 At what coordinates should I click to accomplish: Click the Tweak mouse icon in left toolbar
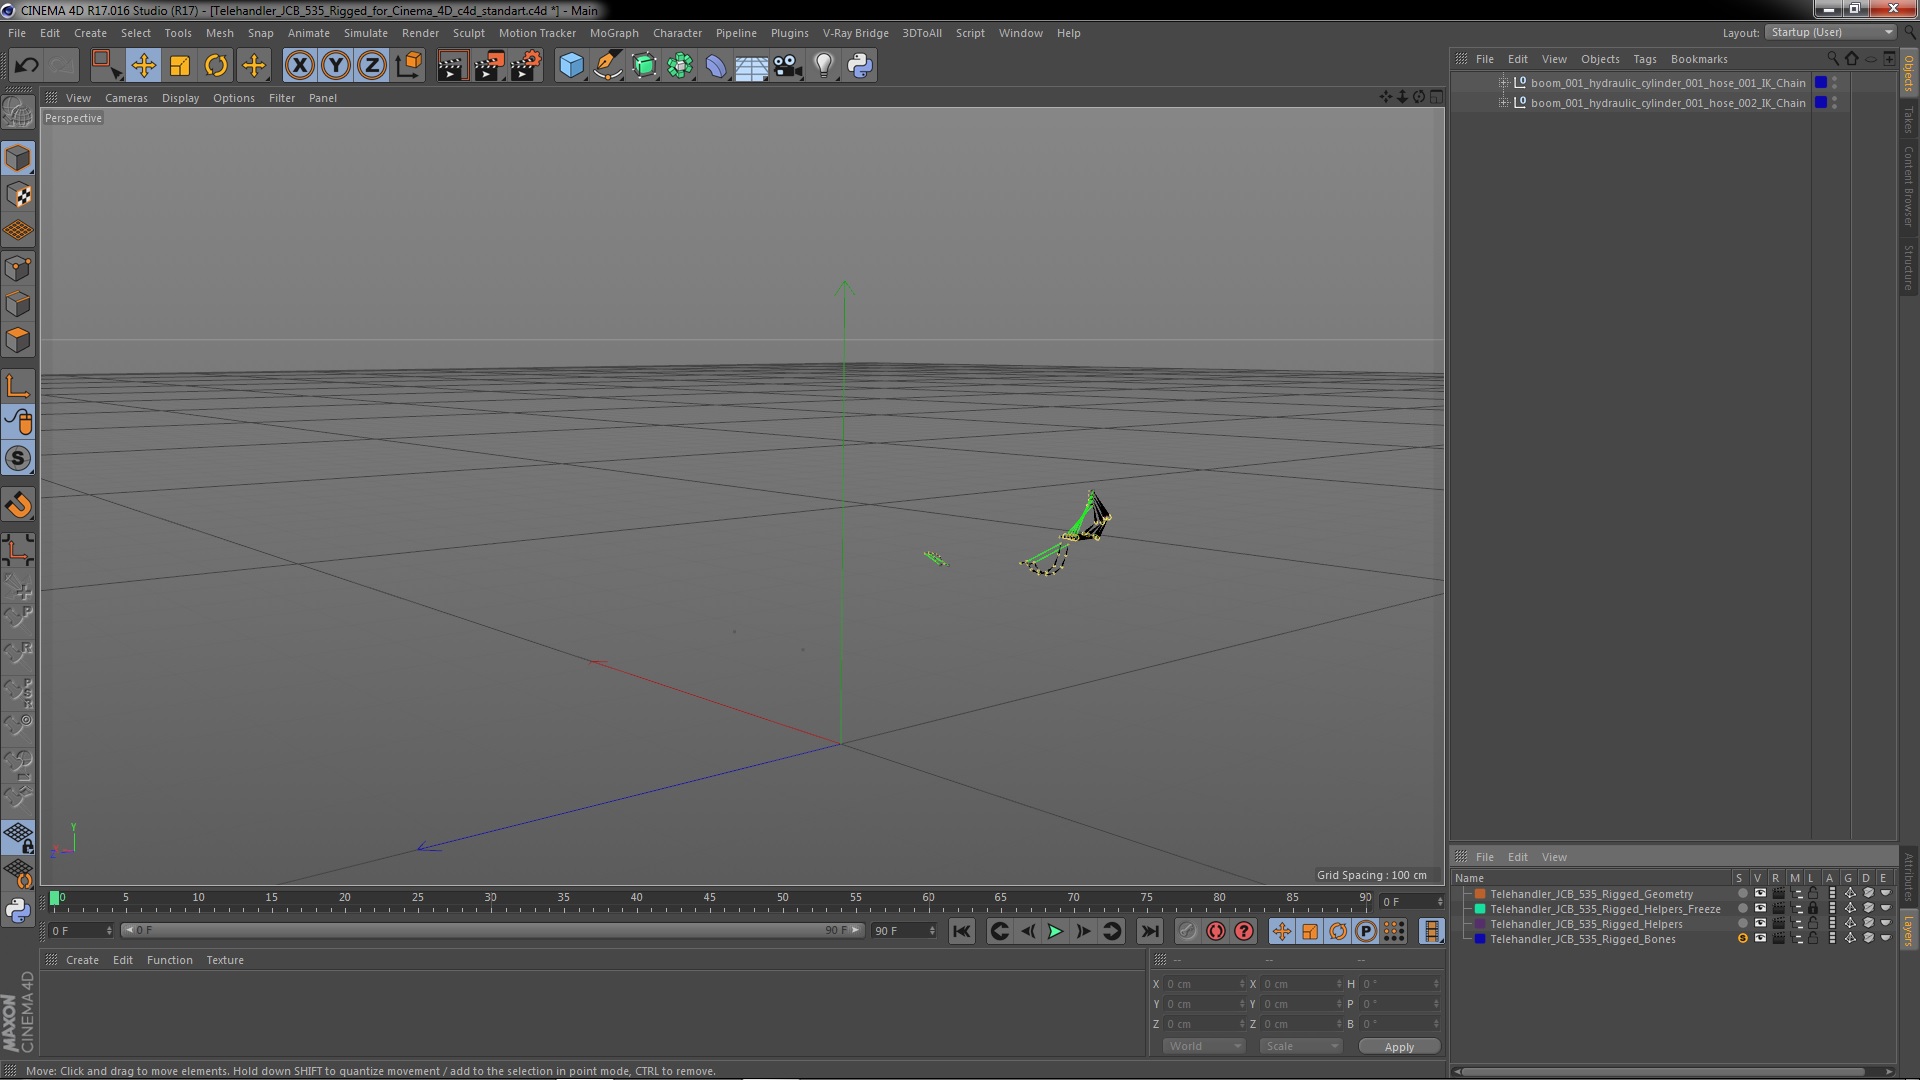click(18, 423)
